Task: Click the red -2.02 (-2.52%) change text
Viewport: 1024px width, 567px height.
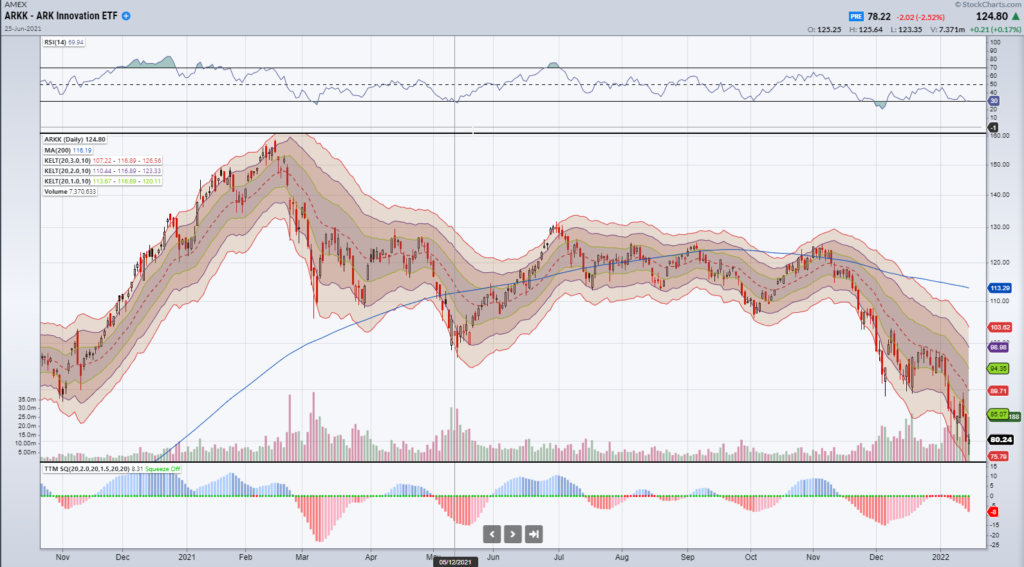Action: (x=921, y=17)
